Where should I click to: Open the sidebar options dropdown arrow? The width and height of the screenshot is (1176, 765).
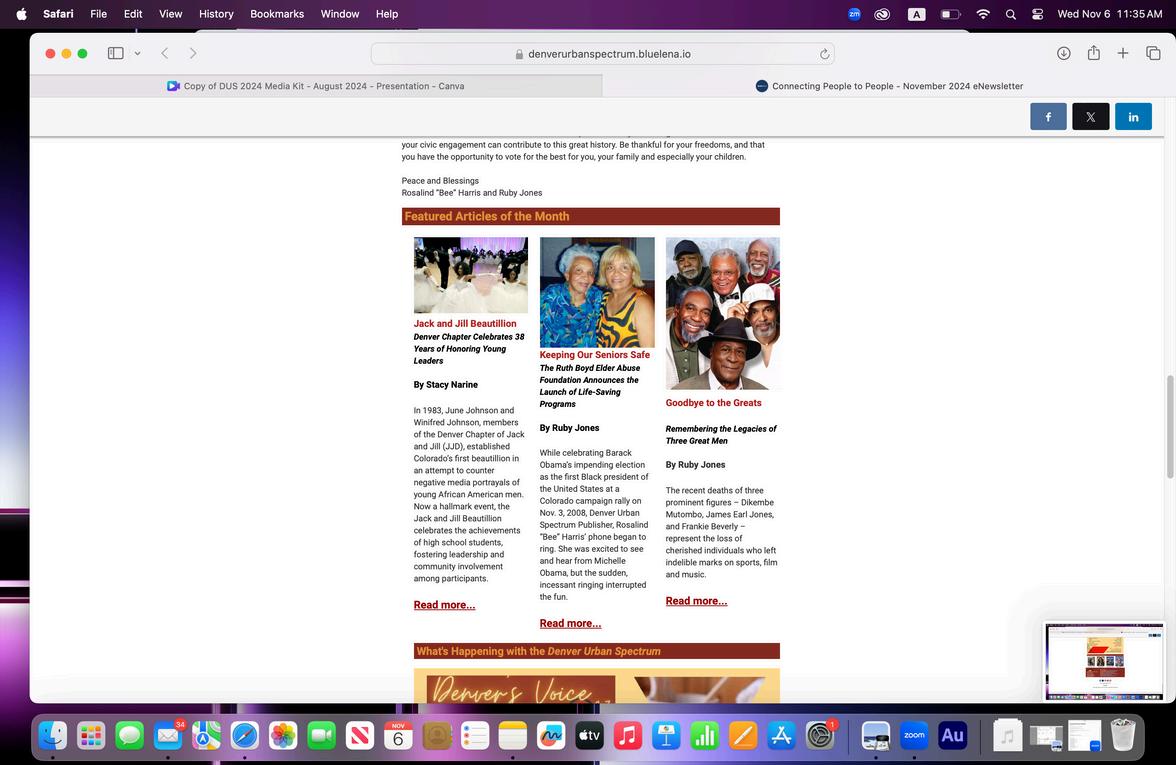[137, 53]
